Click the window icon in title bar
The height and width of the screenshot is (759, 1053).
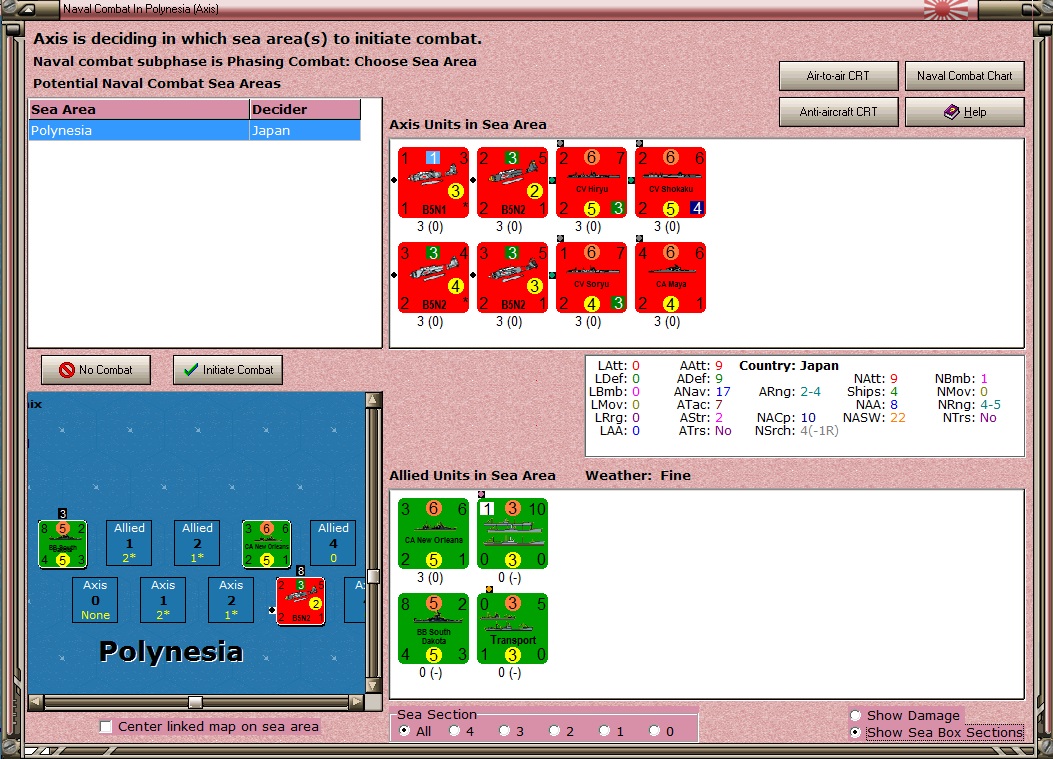pyautogui.click(x=27, y=9)
